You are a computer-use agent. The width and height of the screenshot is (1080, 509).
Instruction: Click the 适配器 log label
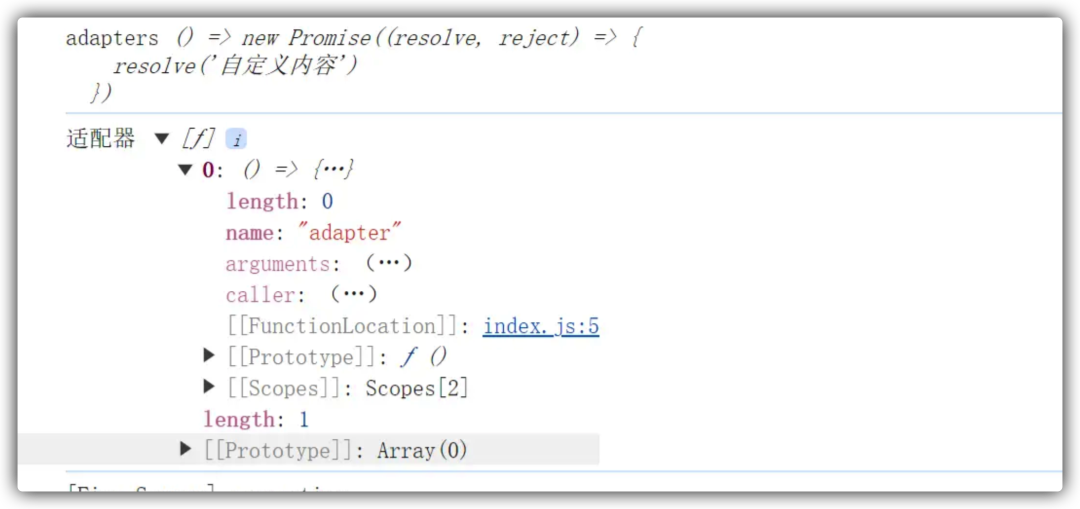101,139
